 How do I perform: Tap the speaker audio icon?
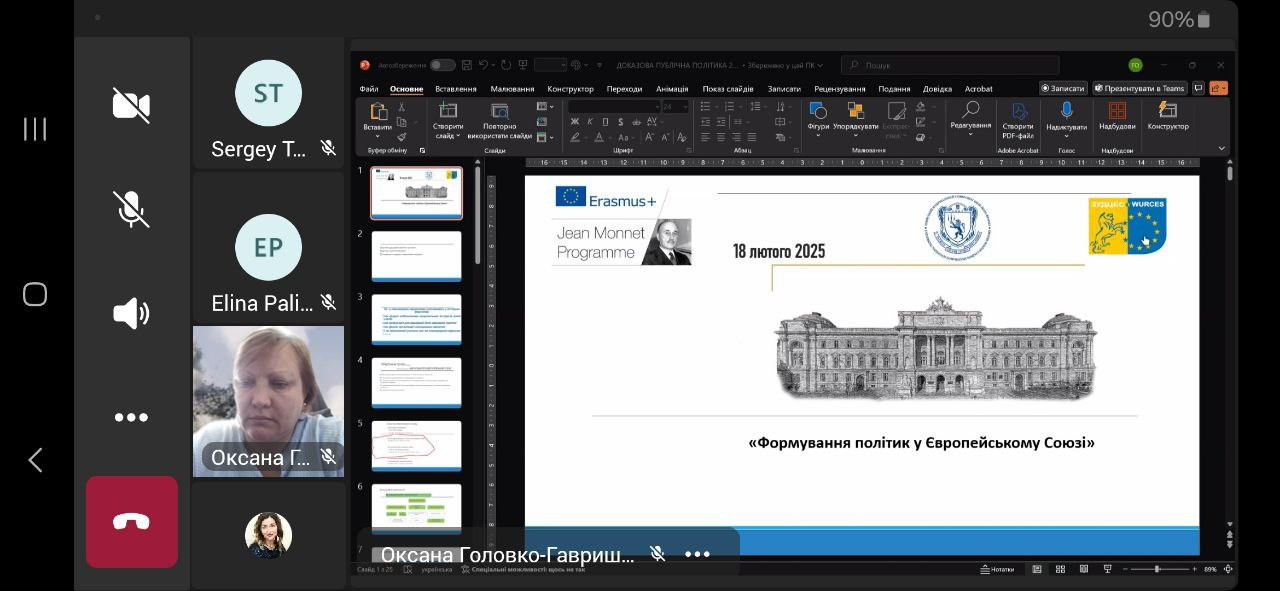coord(131,314)
